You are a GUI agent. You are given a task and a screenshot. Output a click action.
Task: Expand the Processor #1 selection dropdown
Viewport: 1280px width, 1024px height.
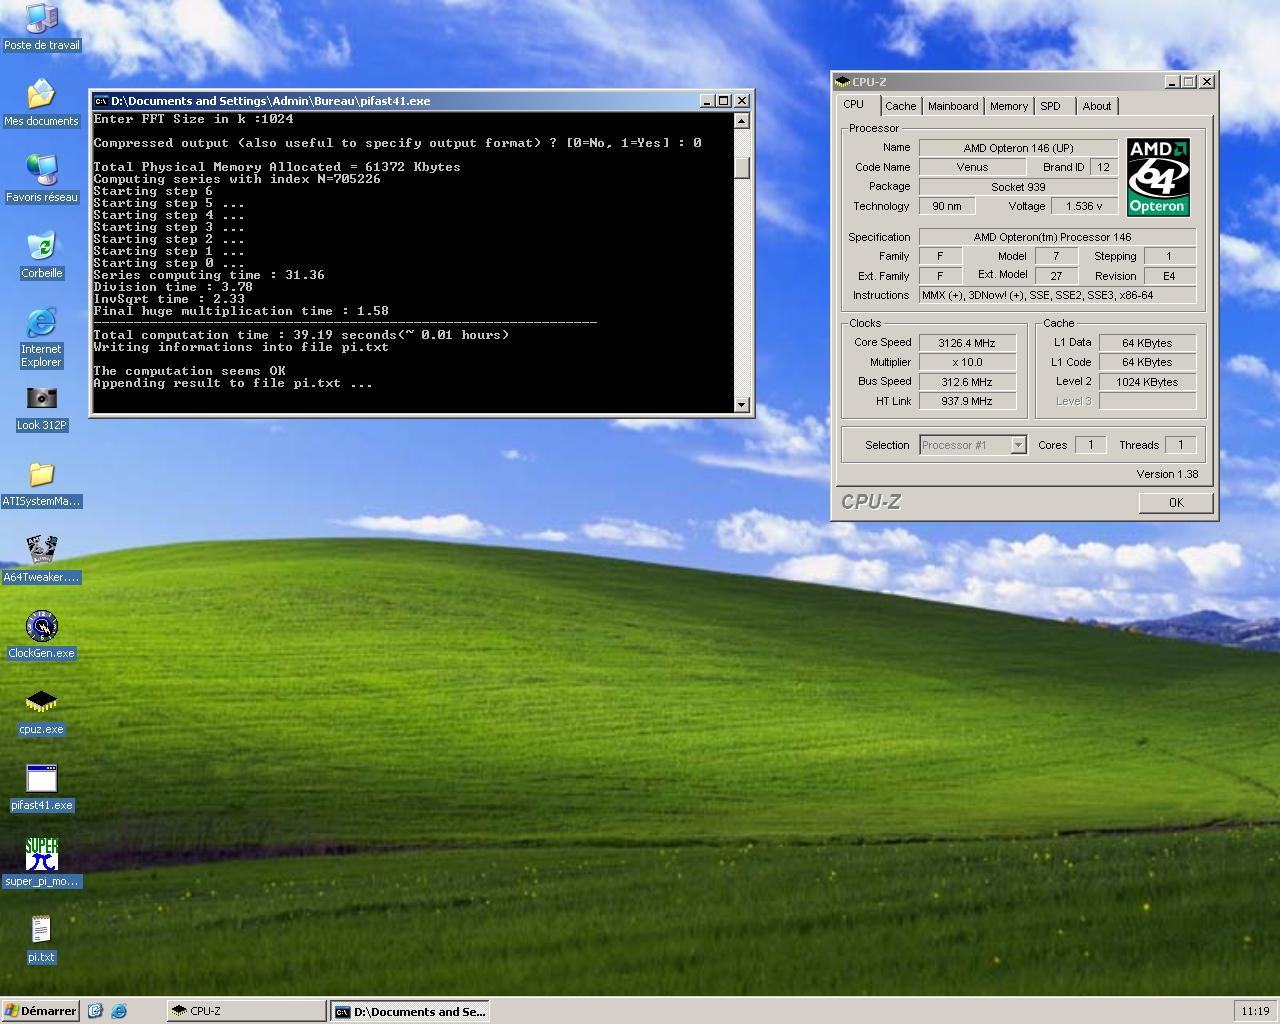[x=1018, y=445]
